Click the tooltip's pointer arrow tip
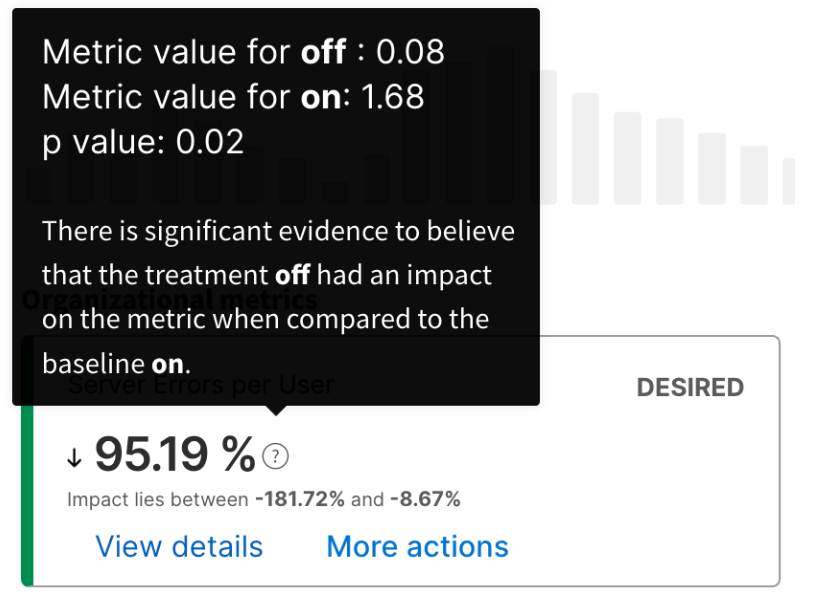This screenshot has width=828, height=612. (x=276, y=410)
